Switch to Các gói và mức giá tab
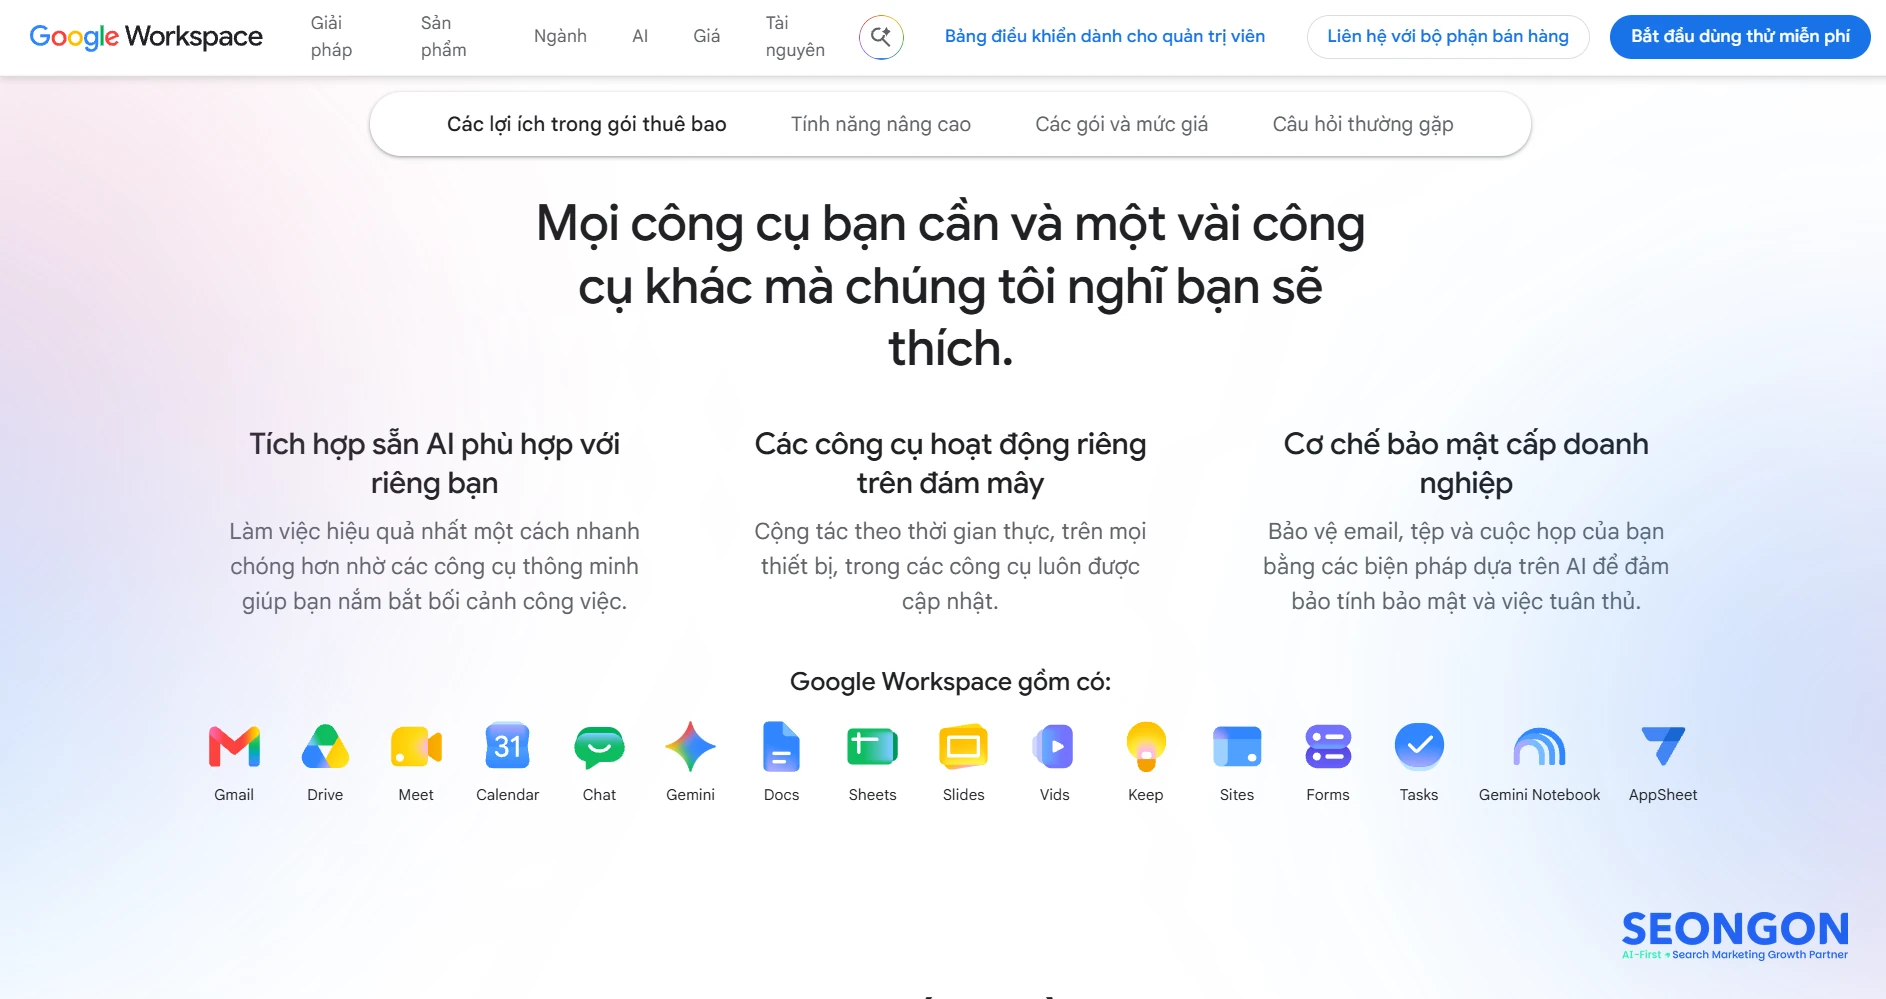 (x=1122, y=124)
